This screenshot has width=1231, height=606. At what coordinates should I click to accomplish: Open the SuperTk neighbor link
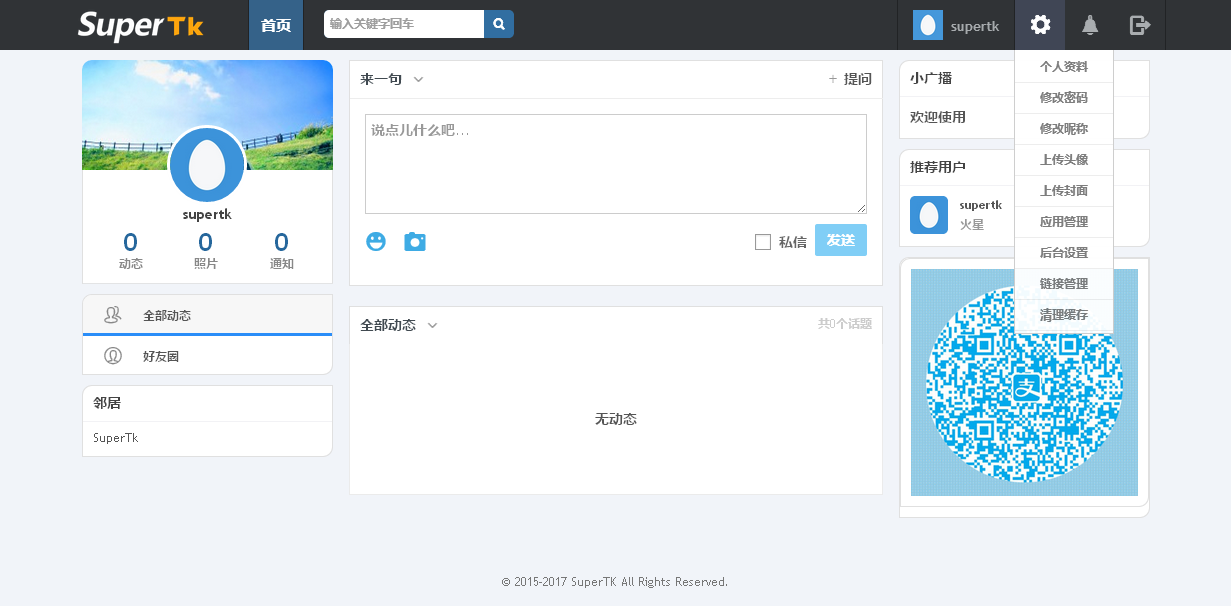click(116, 438)
